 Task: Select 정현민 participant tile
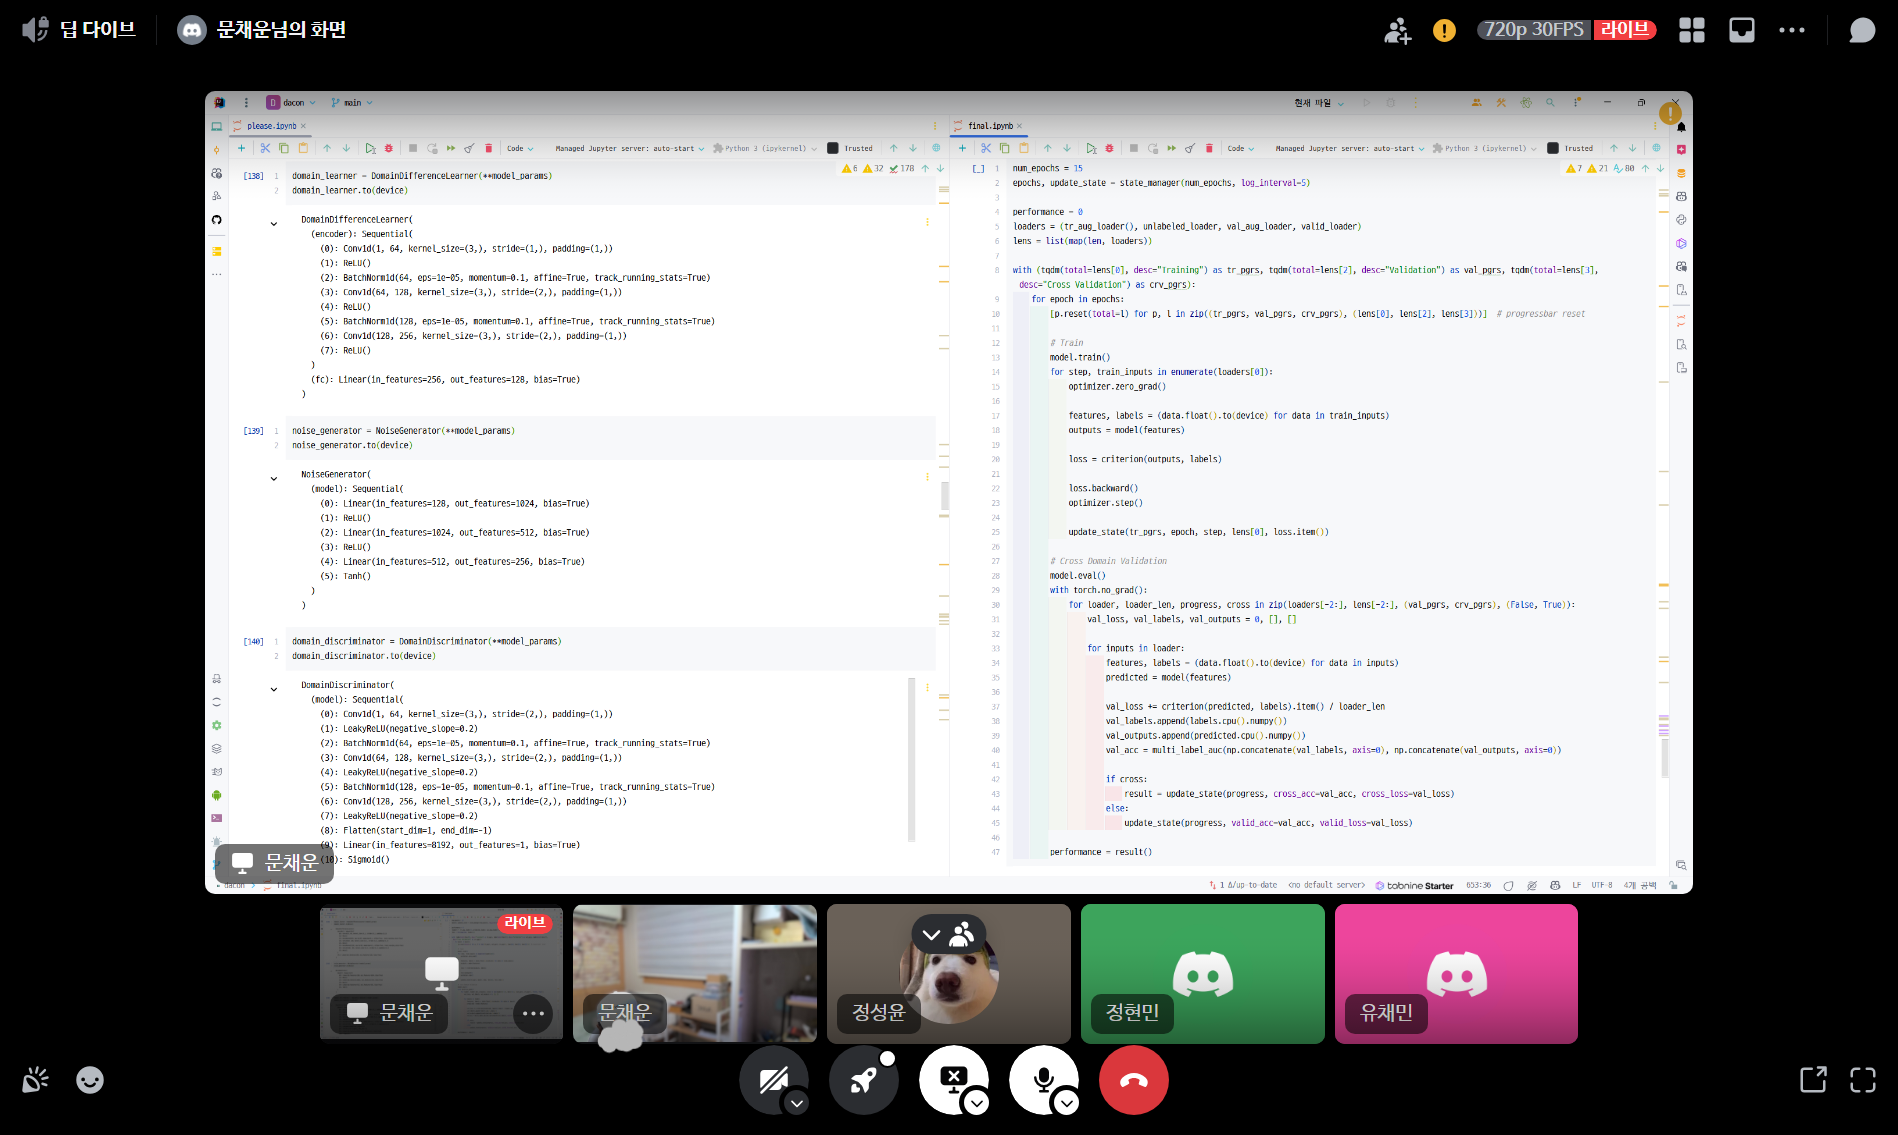(1203, 974)
